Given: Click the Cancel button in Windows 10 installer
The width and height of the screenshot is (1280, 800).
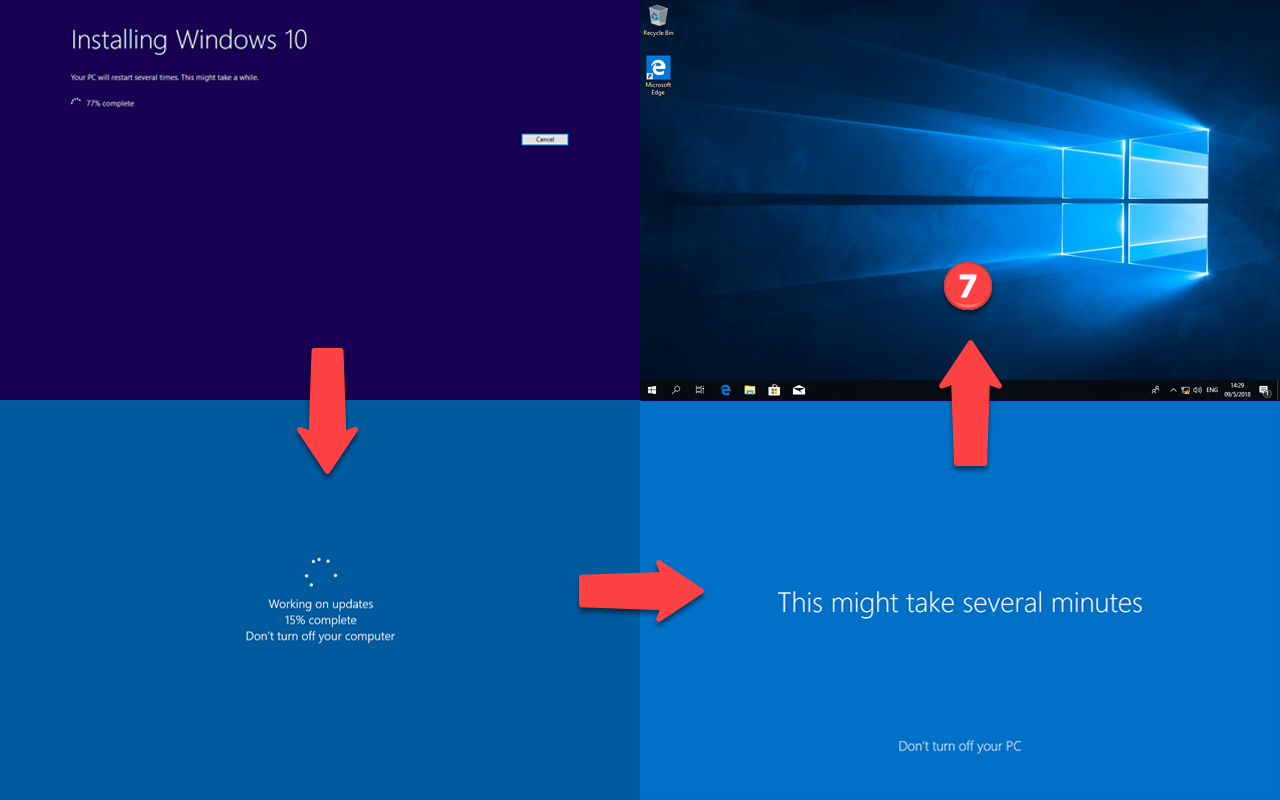Looking at the screenshot, I should click(545, 139).
